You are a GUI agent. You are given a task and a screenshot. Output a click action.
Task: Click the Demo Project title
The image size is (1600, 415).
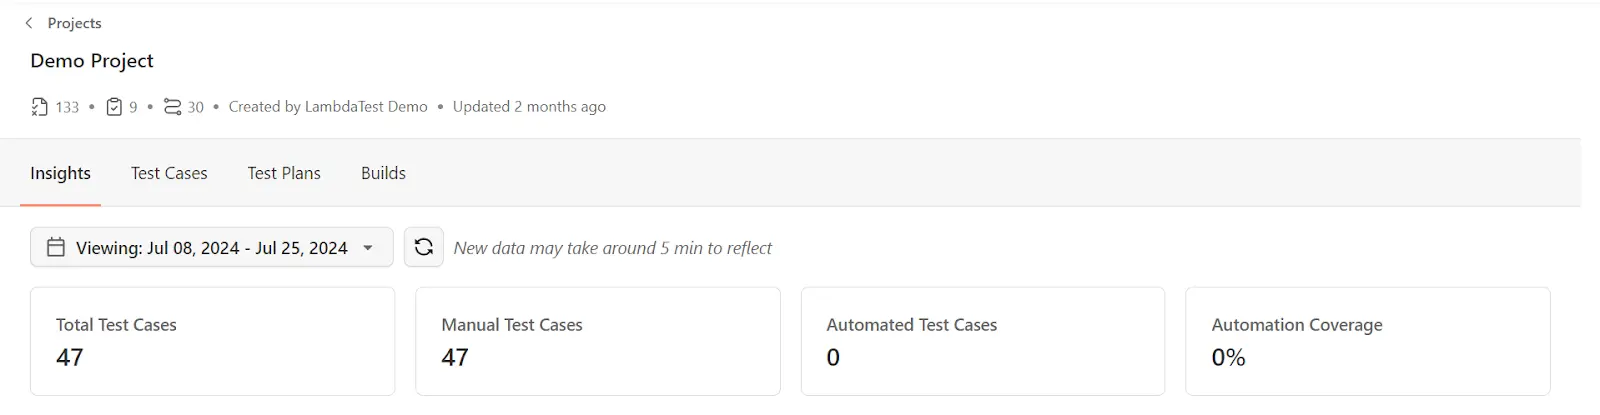(92, 61)
